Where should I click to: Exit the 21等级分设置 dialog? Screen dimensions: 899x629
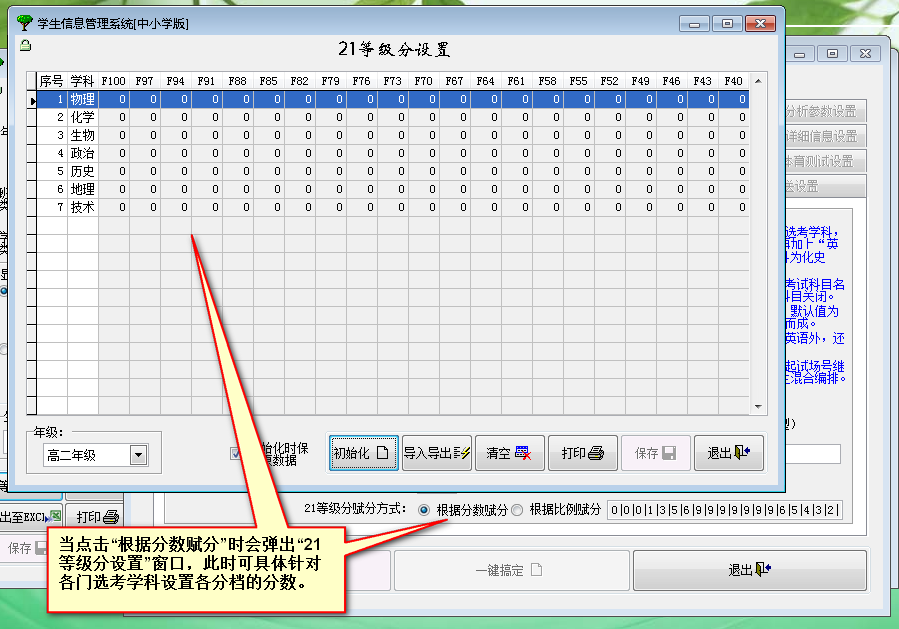pyautogui.click(x=728, y=453)
